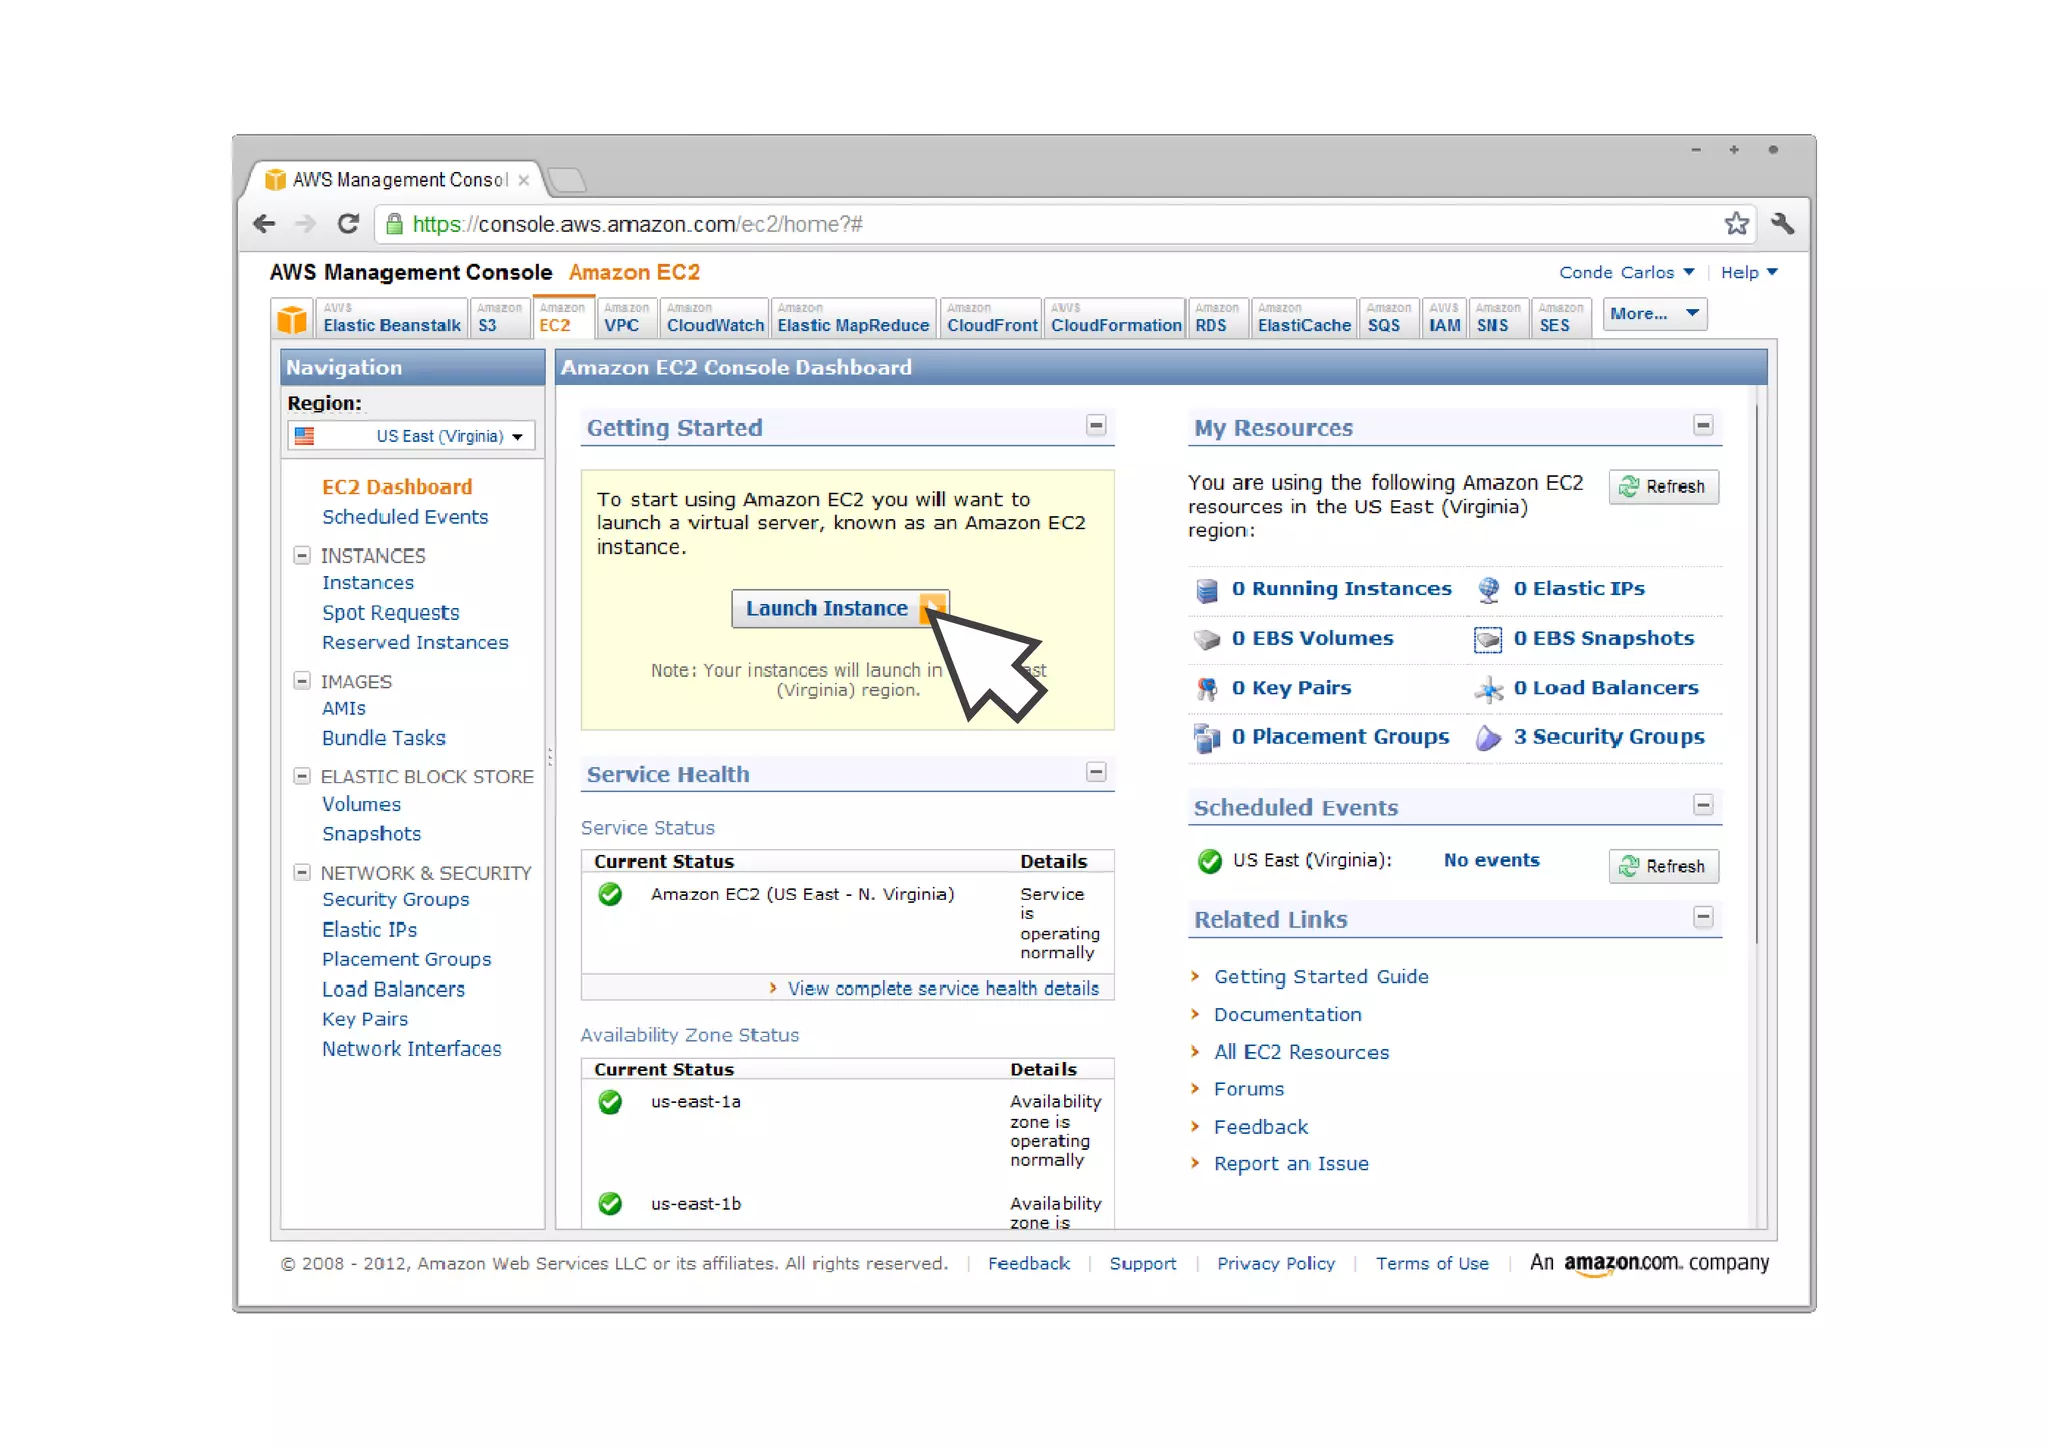This screenshot has height=1447, width=2048.
Task: Open the More... services dropdown
Action: coord(1653,314)
